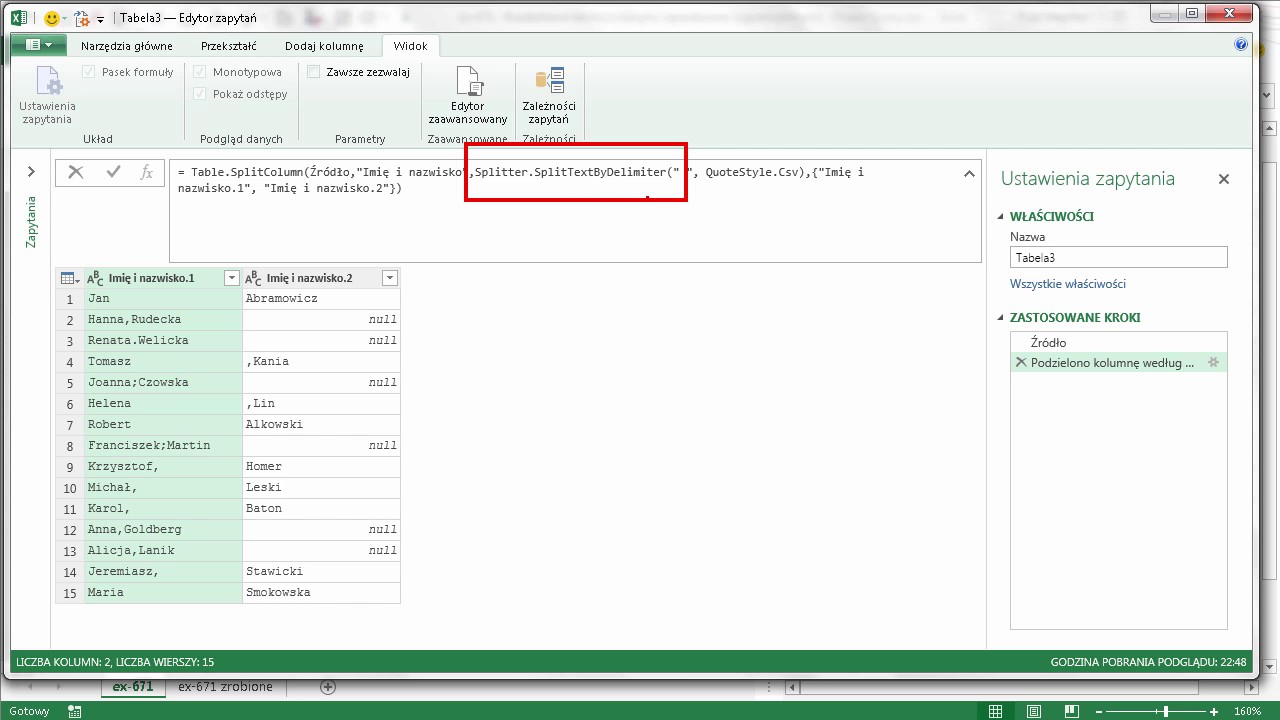Open filter dropdown for Imię i nazwisko.2

[390, 278]
